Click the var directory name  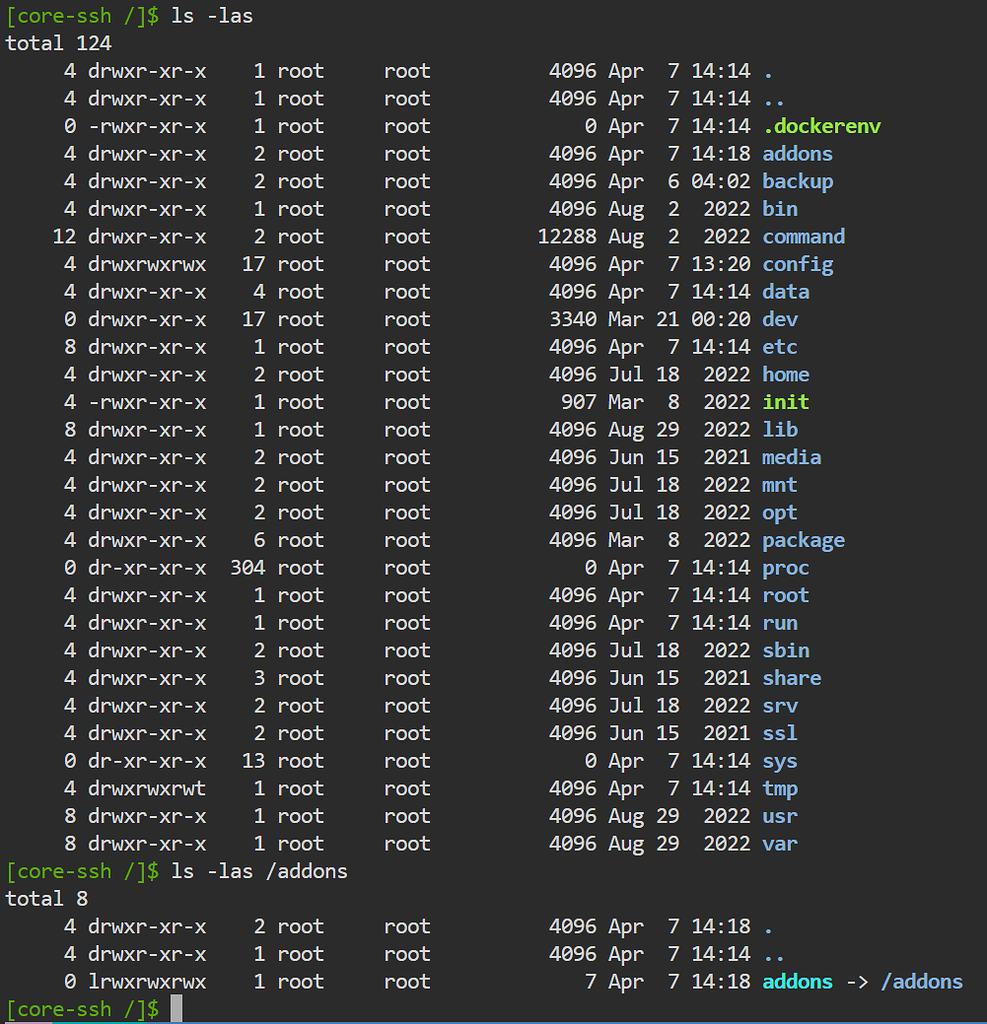click(780, 843)
